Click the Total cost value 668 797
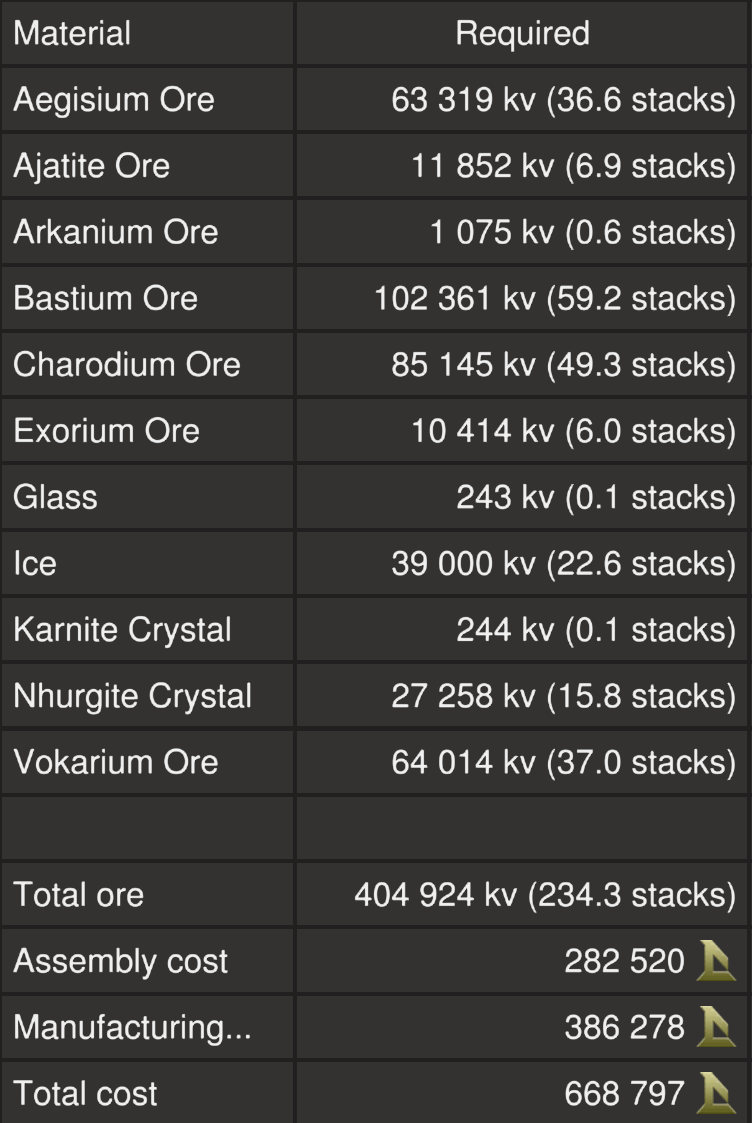The height and width of the screenshot is (1123, 752). [x=625, y=1093]
